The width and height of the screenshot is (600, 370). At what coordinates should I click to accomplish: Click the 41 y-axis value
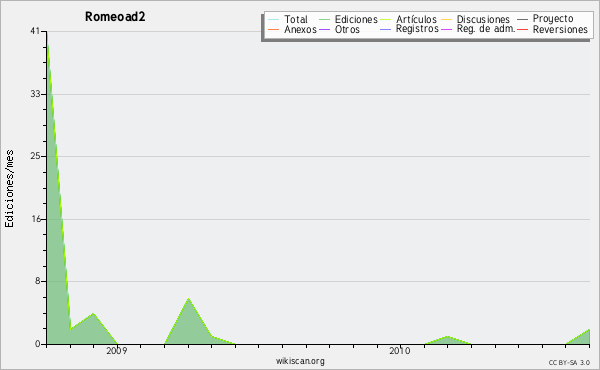[35, 31]
